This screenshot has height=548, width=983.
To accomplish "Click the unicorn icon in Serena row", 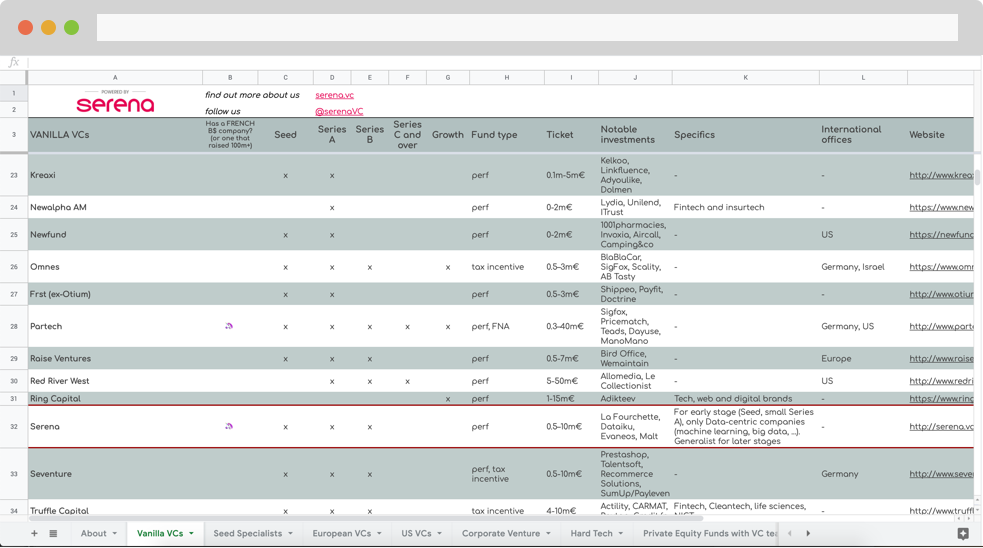I will click(229, 426).
